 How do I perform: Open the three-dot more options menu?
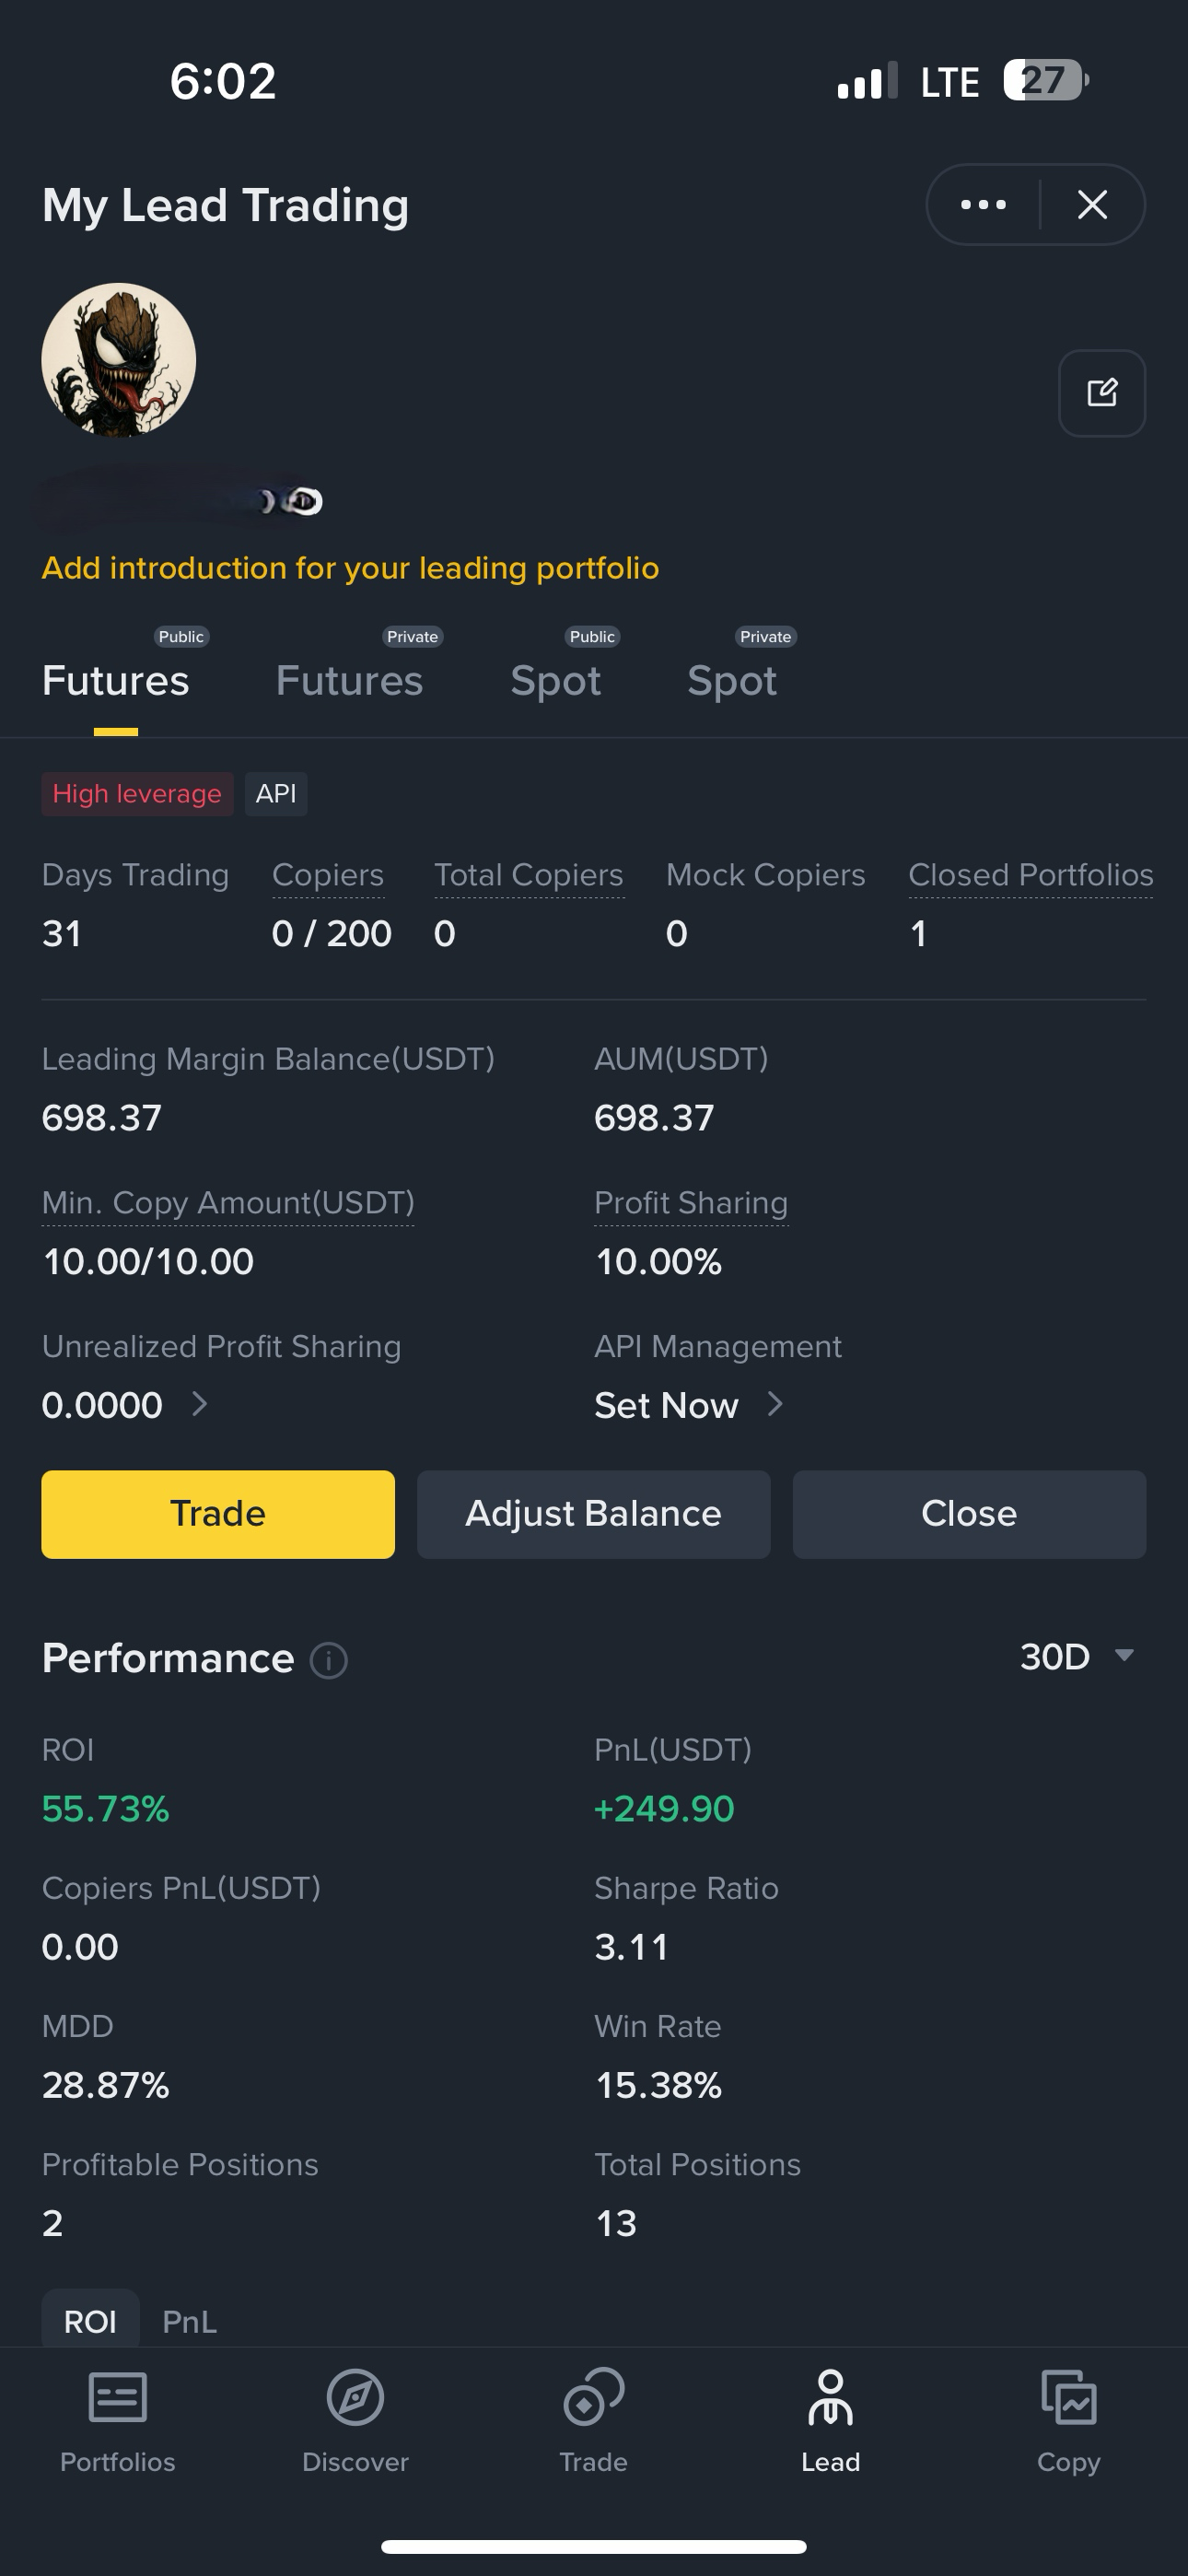click(983, 205)
